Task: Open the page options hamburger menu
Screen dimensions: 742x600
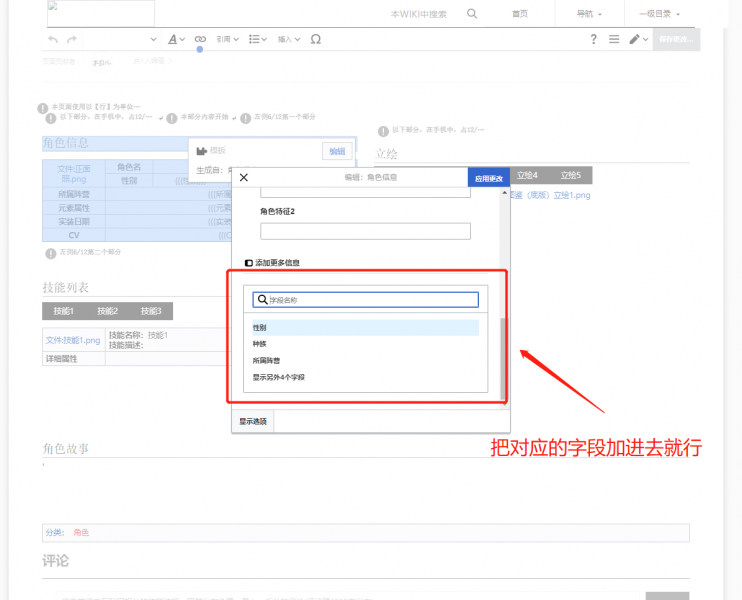Action: (614, 39)
